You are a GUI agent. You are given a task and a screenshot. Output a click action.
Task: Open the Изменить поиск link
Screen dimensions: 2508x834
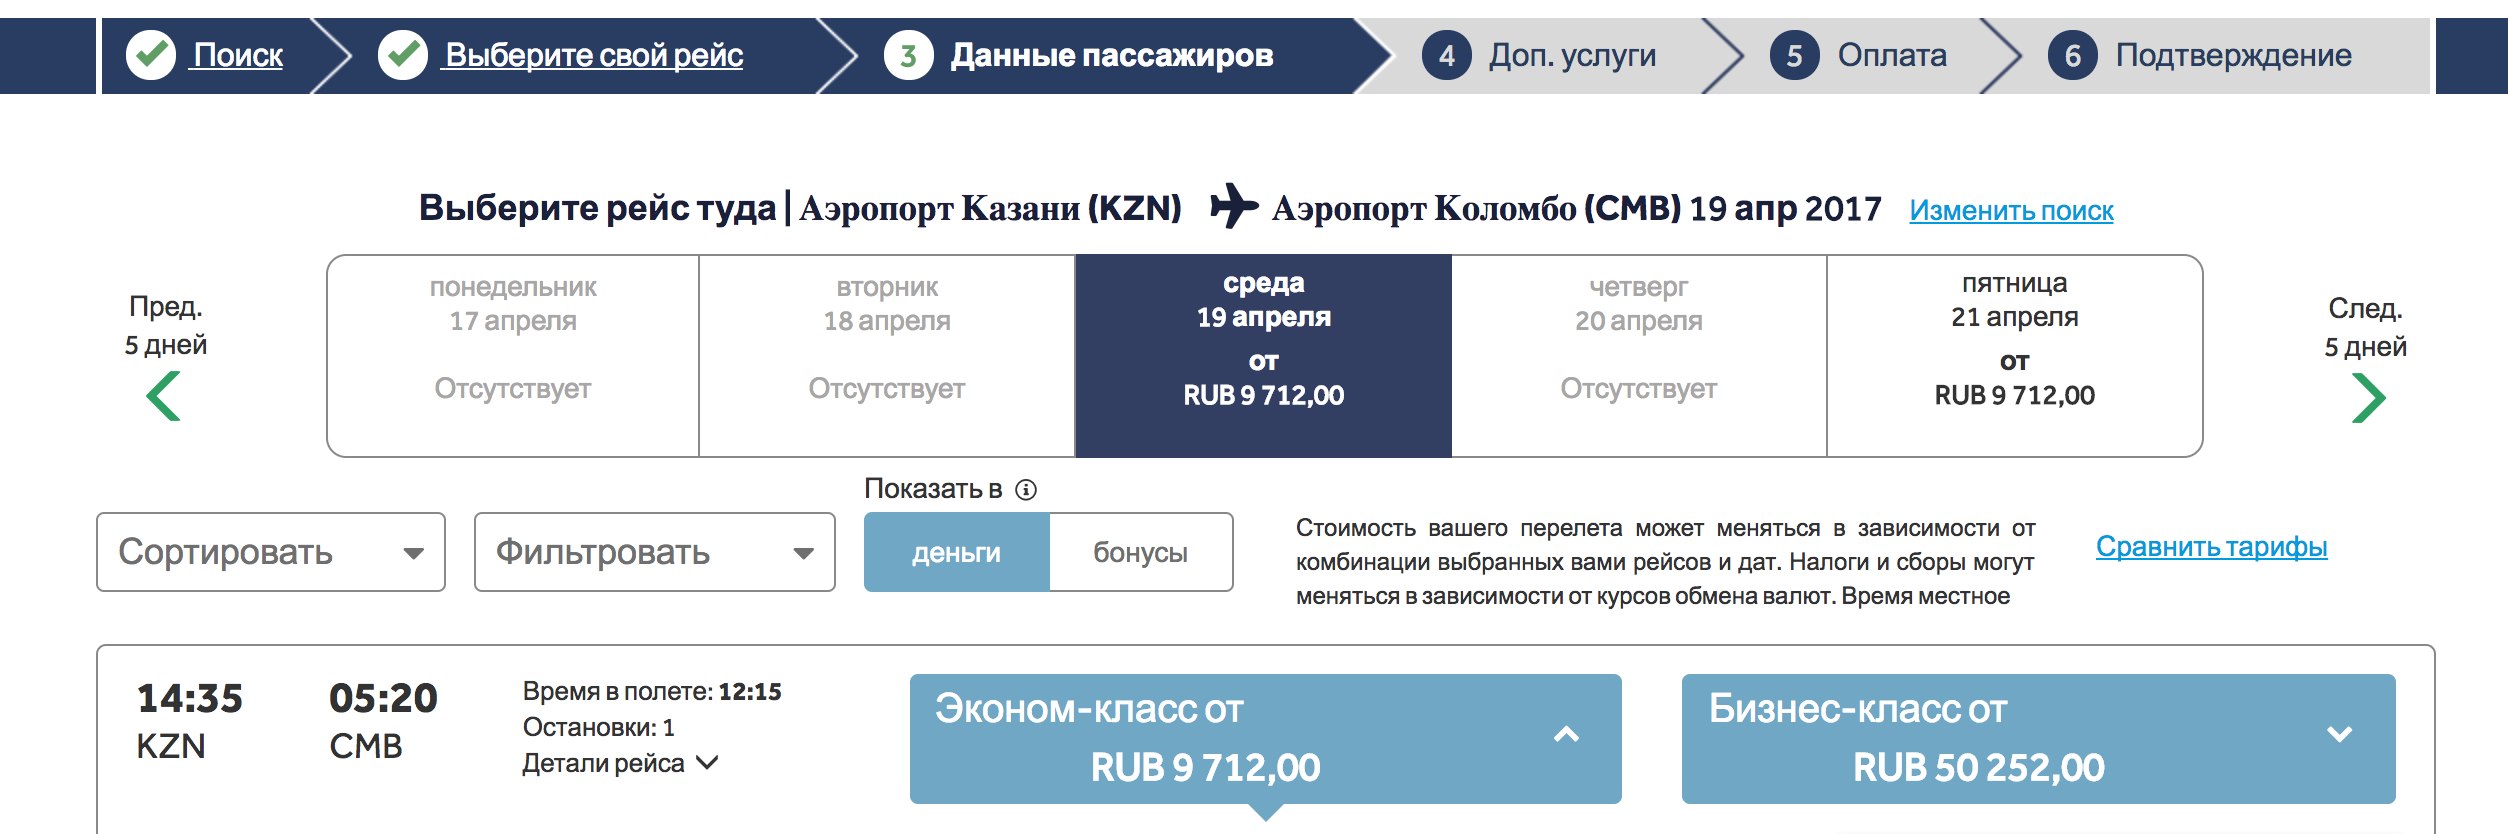2011,211
